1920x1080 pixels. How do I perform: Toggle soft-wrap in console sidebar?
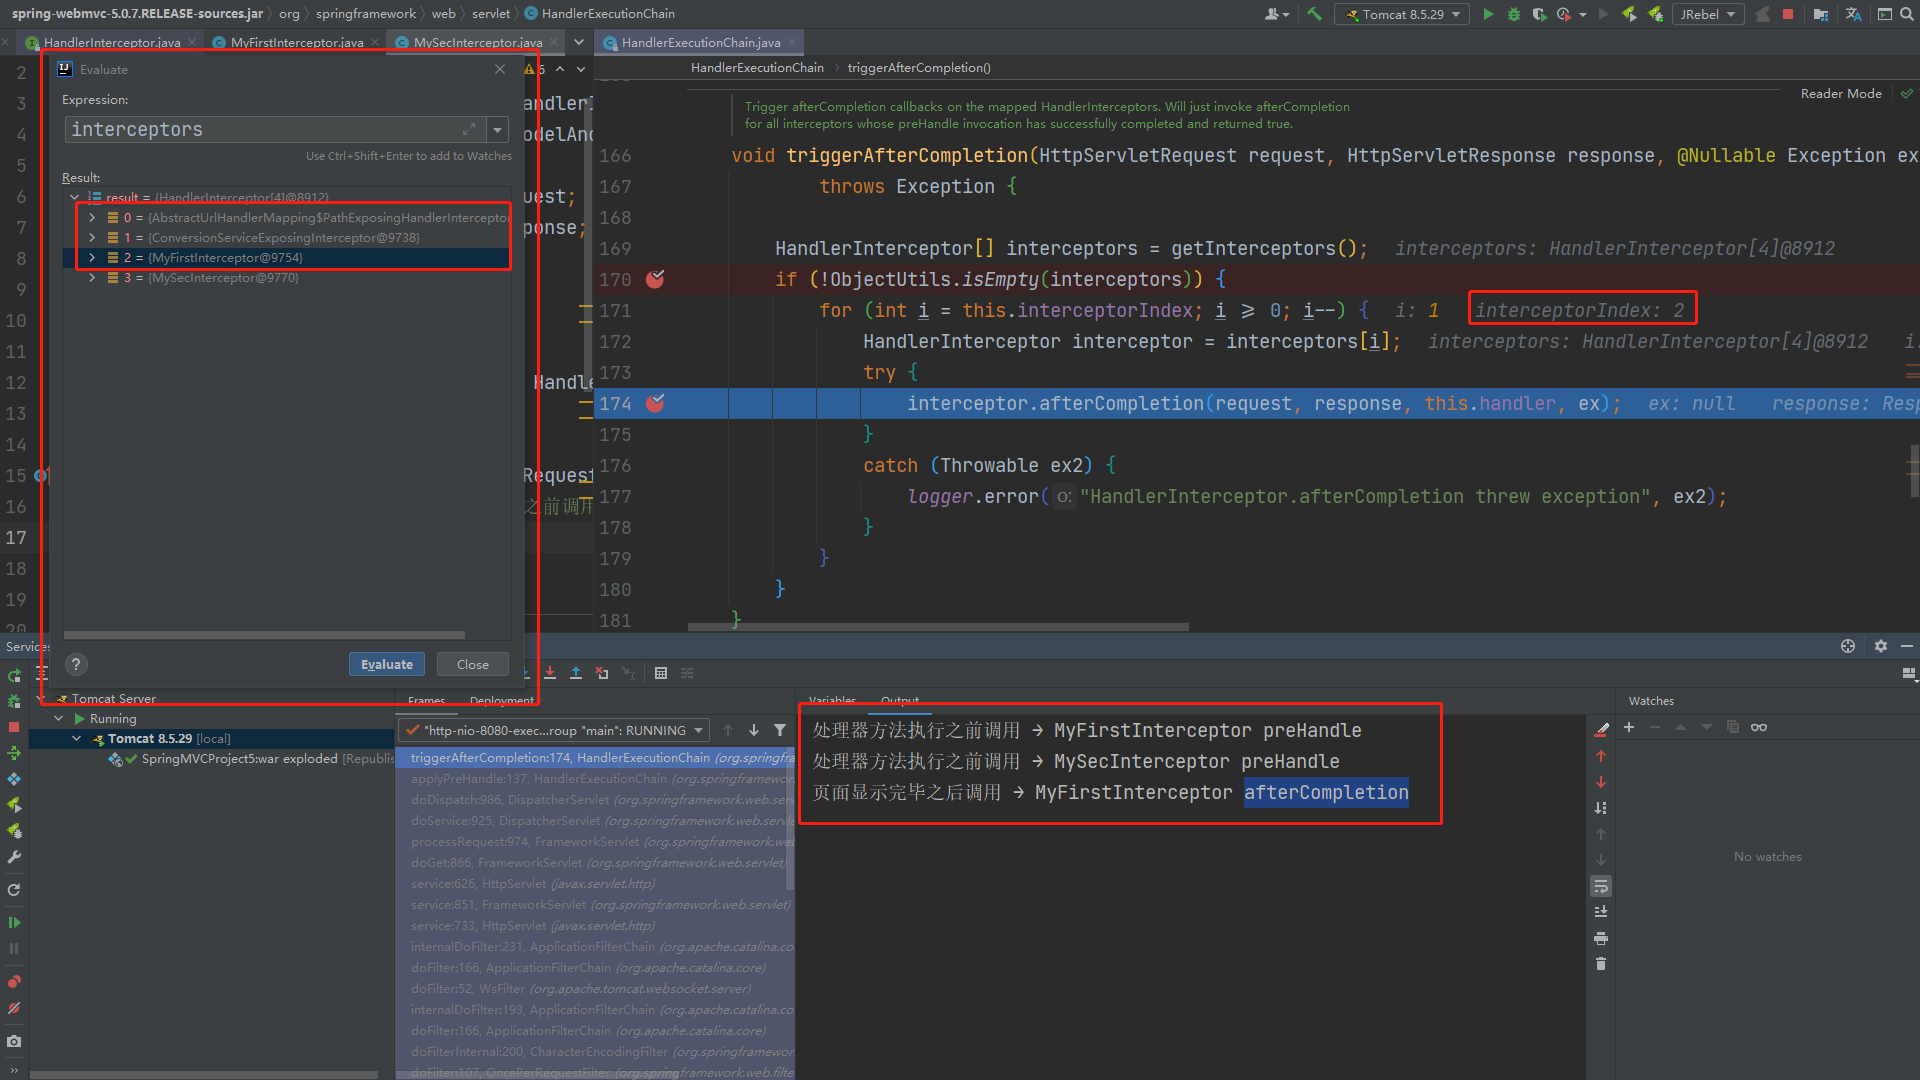[1601, 886]
